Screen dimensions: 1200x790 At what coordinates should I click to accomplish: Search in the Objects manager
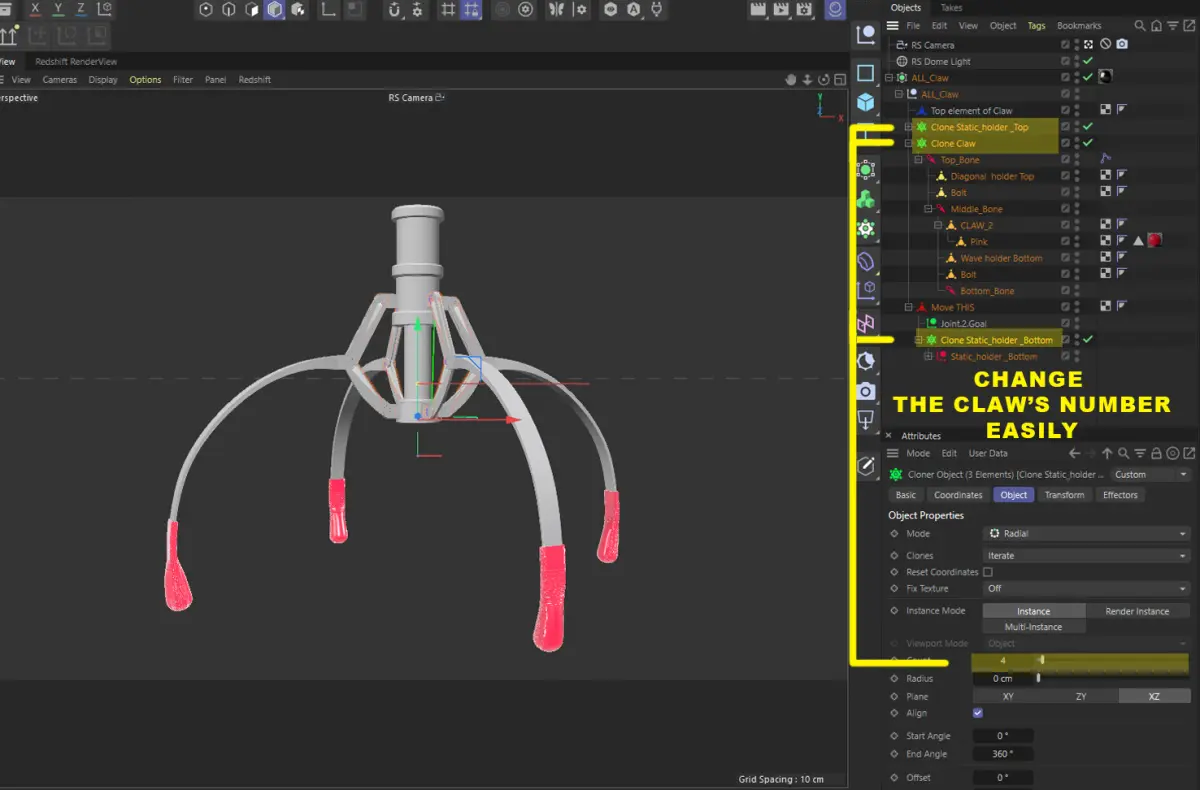click(1140, 26)
